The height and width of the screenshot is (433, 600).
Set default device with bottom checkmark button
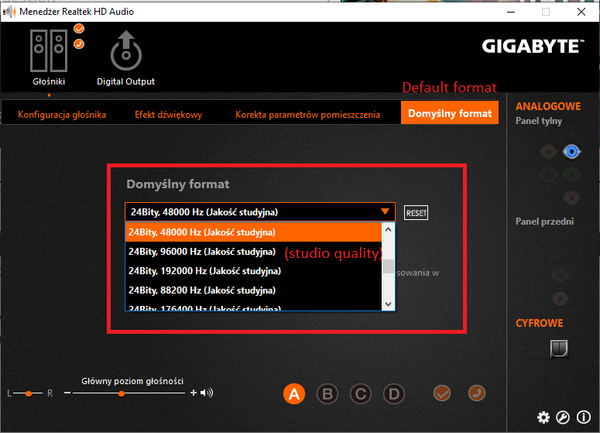(442, 394)
